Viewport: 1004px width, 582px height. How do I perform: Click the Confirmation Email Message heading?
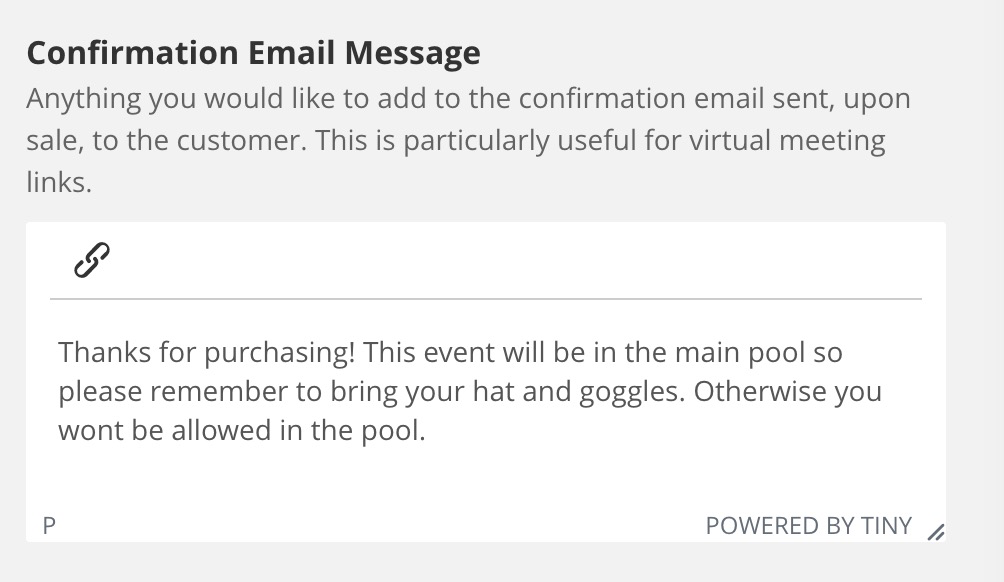(254, 53)
